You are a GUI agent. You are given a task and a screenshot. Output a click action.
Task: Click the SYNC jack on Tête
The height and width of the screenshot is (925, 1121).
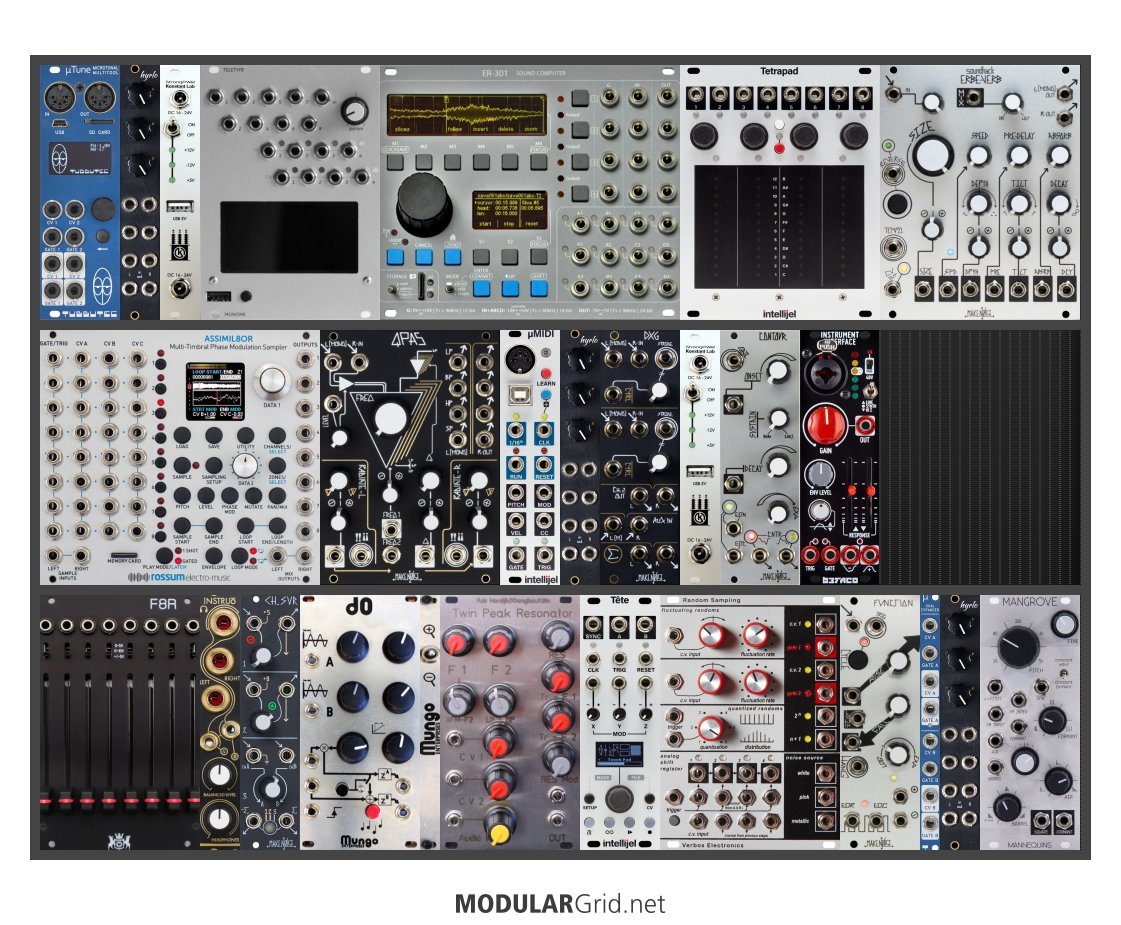pyautogui.click(x=593, y=623)
